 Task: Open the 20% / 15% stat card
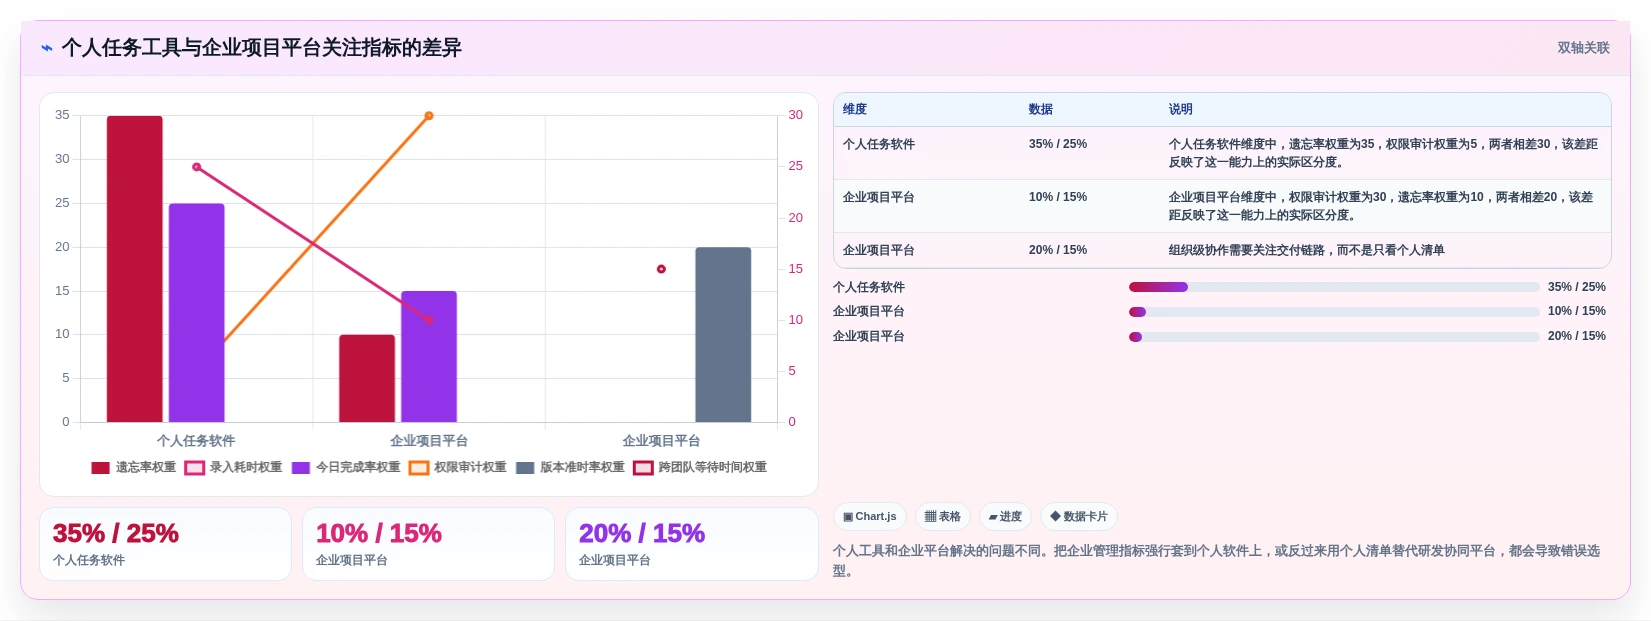pyautogui.click(x=691, y=544)
